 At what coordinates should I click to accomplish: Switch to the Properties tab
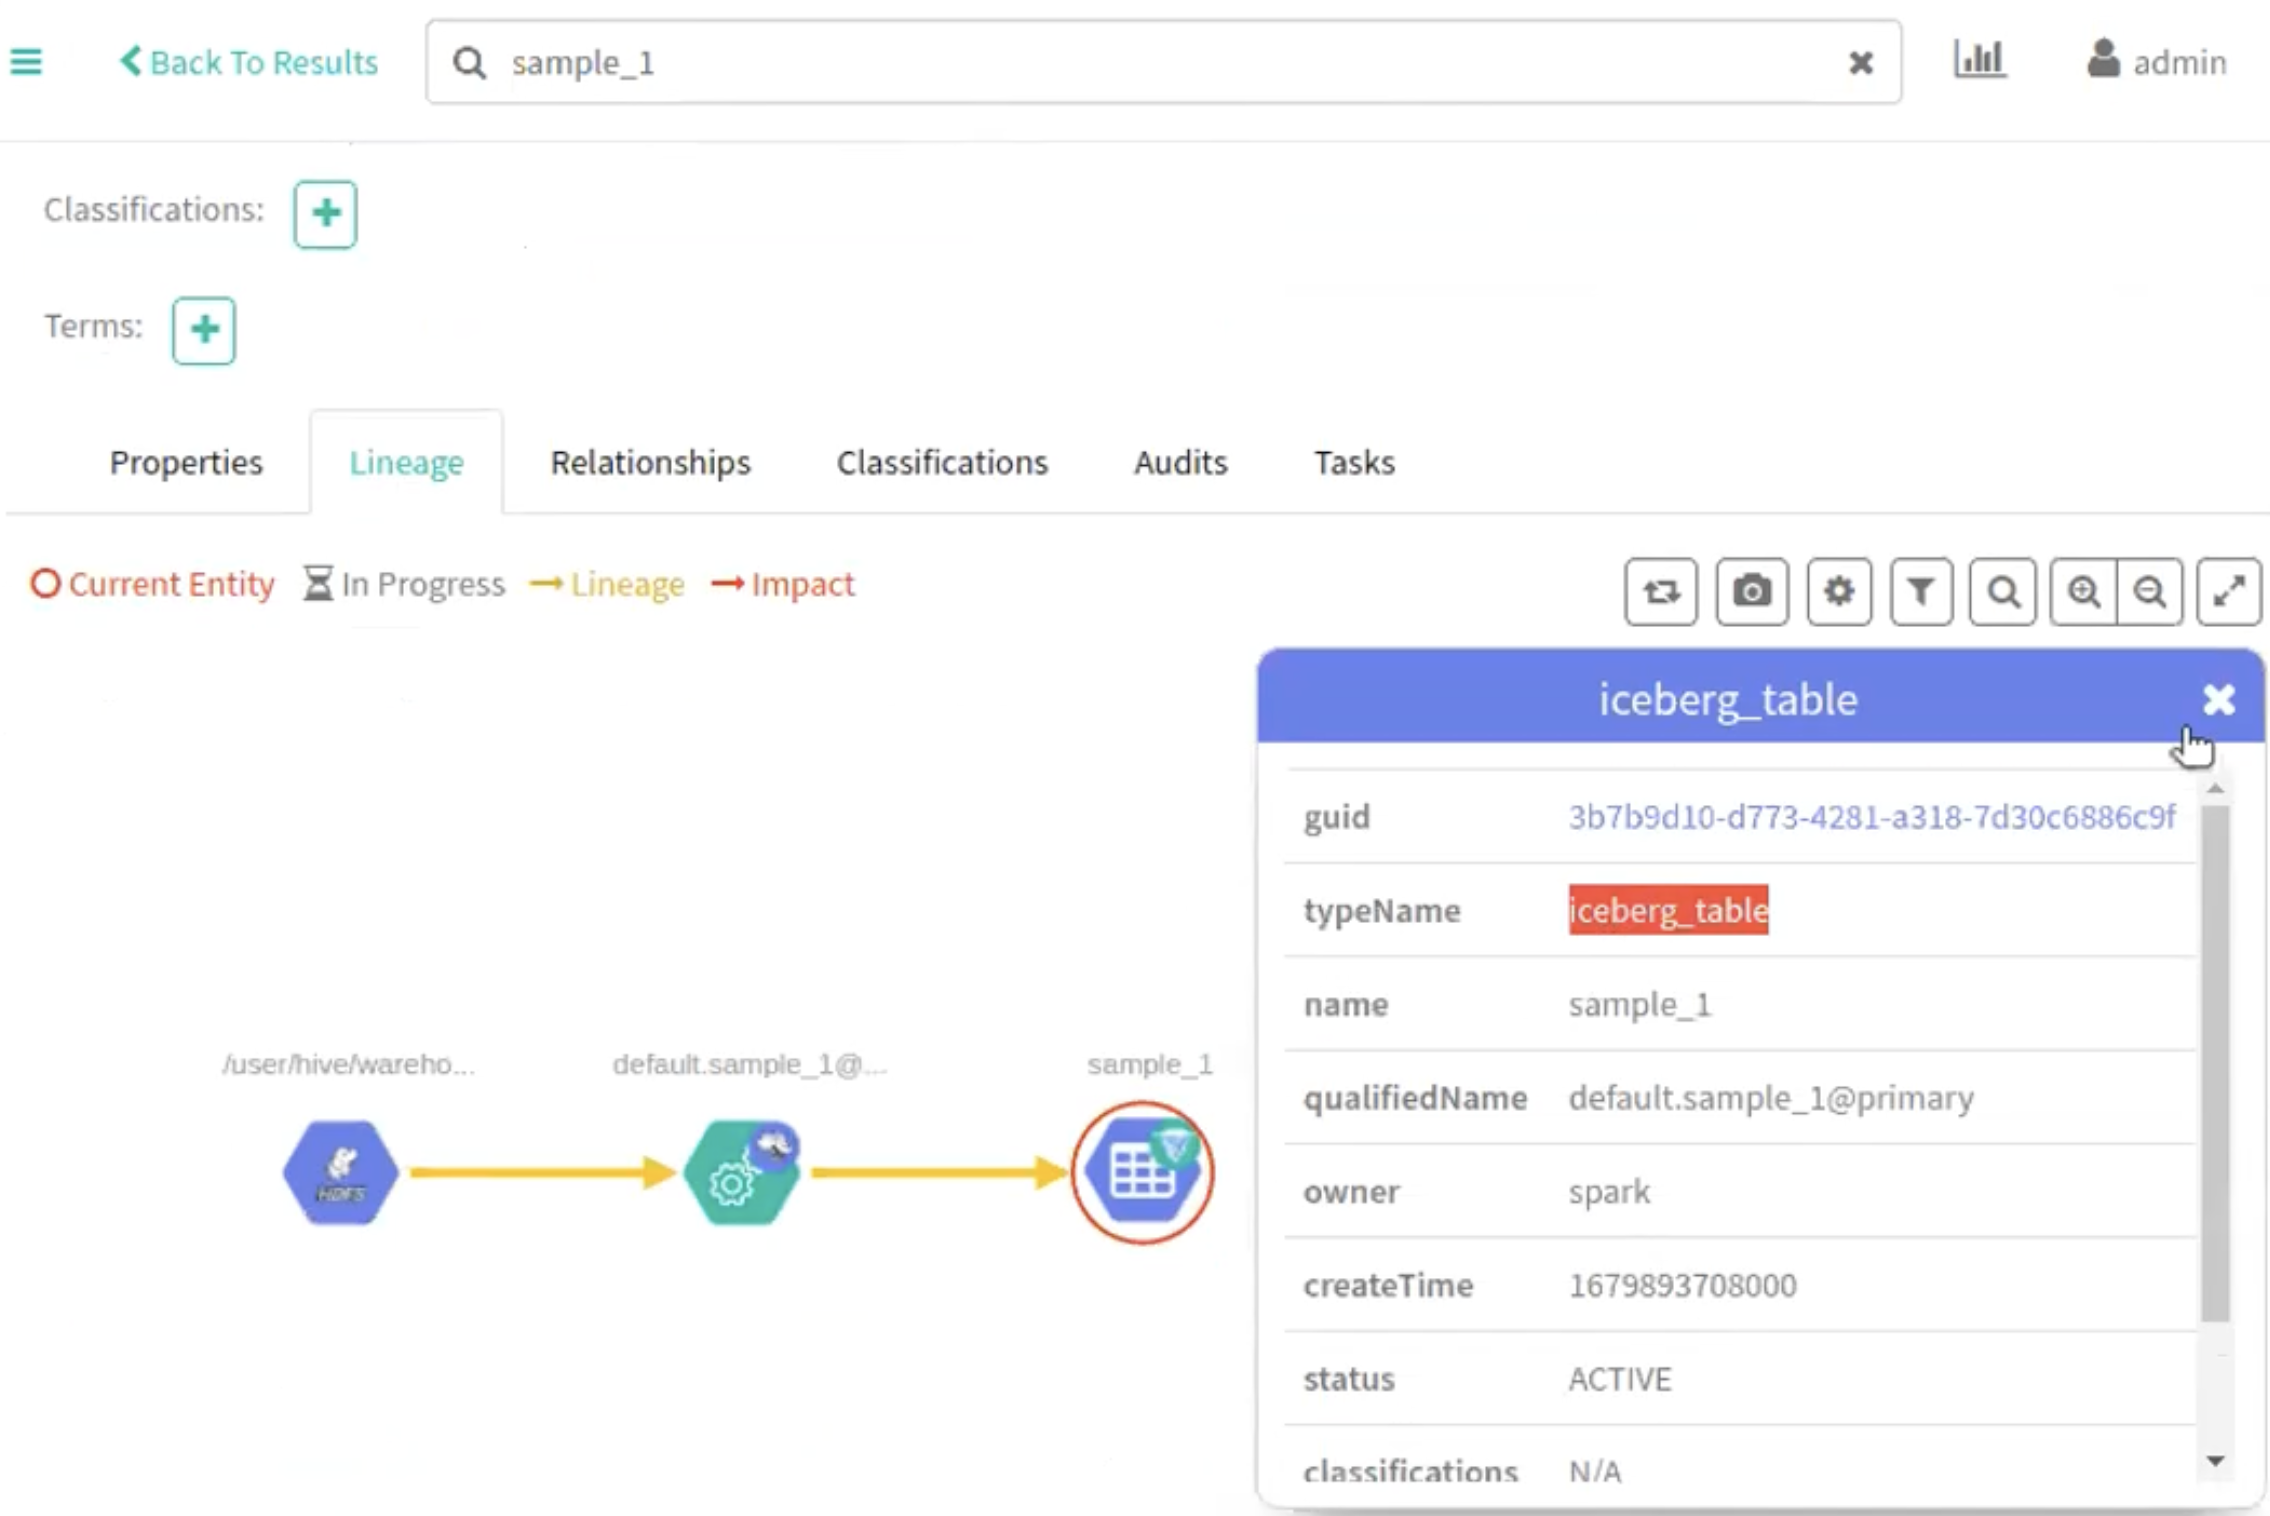coord(186,462)
